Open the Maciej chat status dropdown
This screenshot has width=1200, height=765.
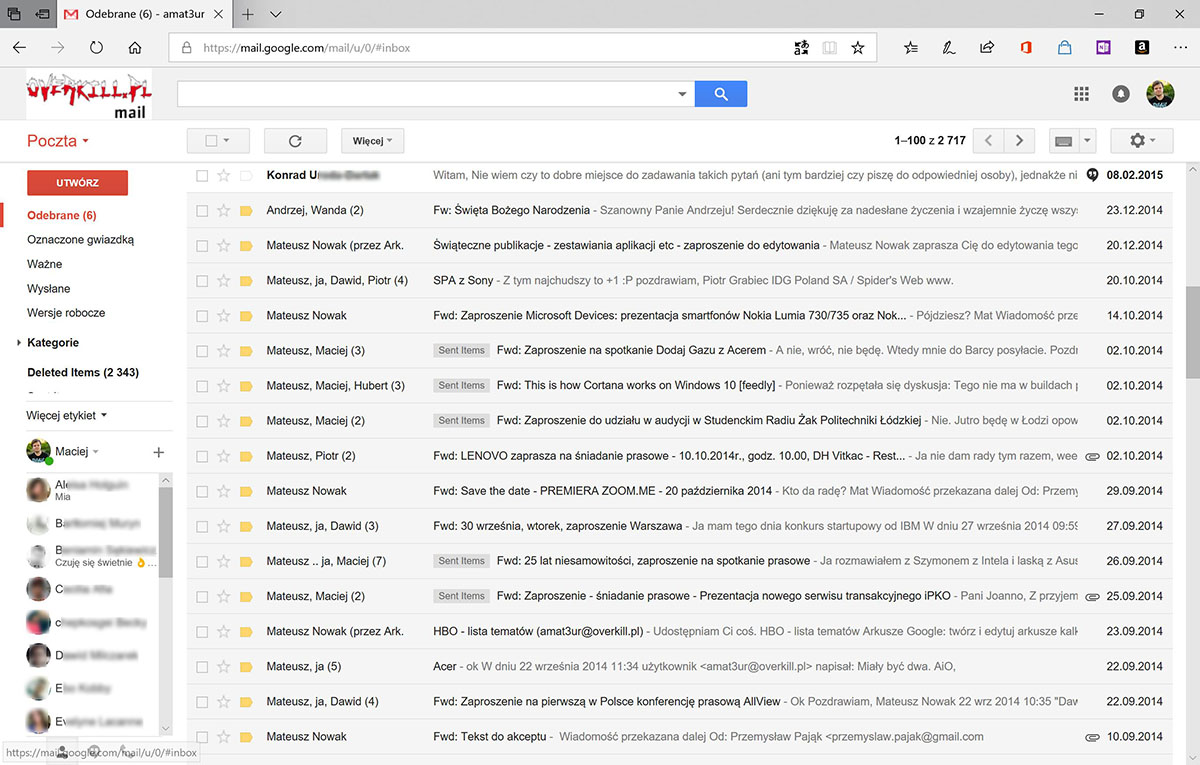pos(95,452)
